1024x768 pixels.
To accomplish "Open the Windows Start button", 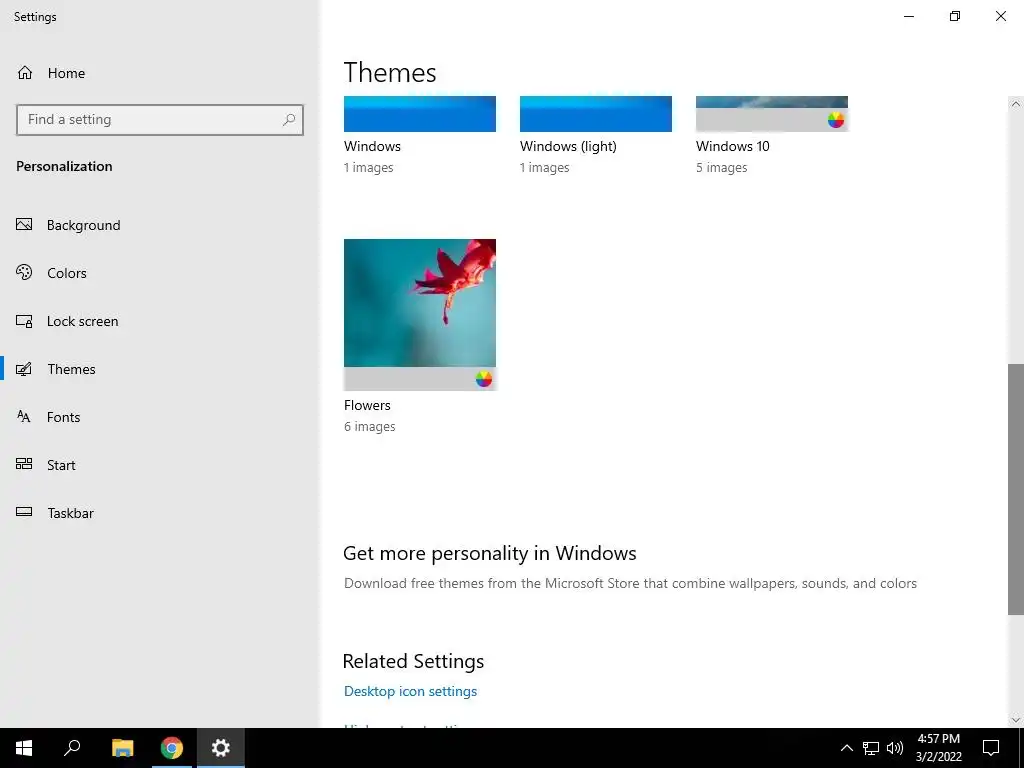I will (x=24, y=748).
